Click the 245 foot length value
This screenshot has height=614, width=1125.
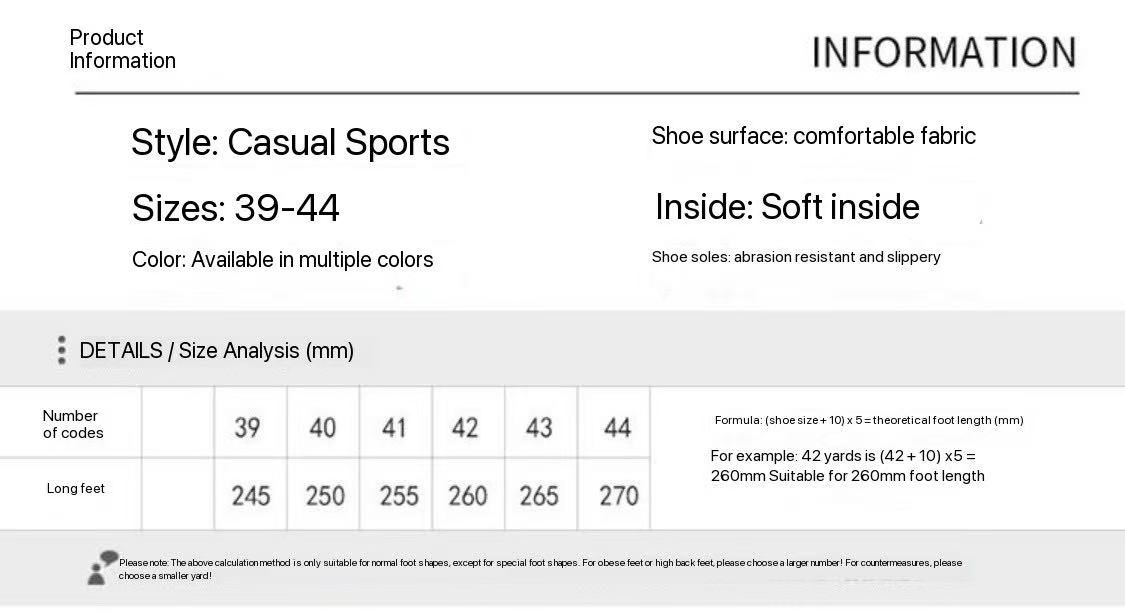pos(250,496)
